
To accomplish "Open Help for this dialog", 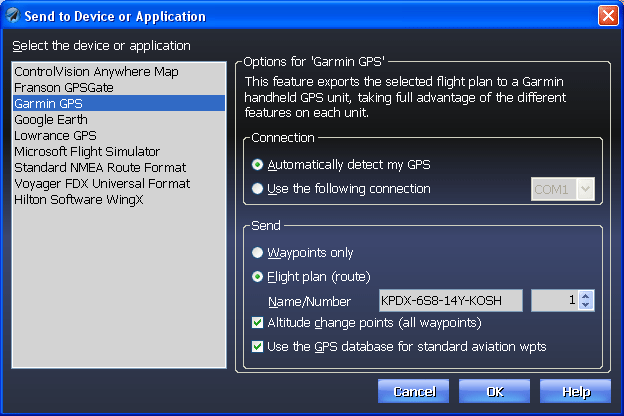I will click(575, 391).
